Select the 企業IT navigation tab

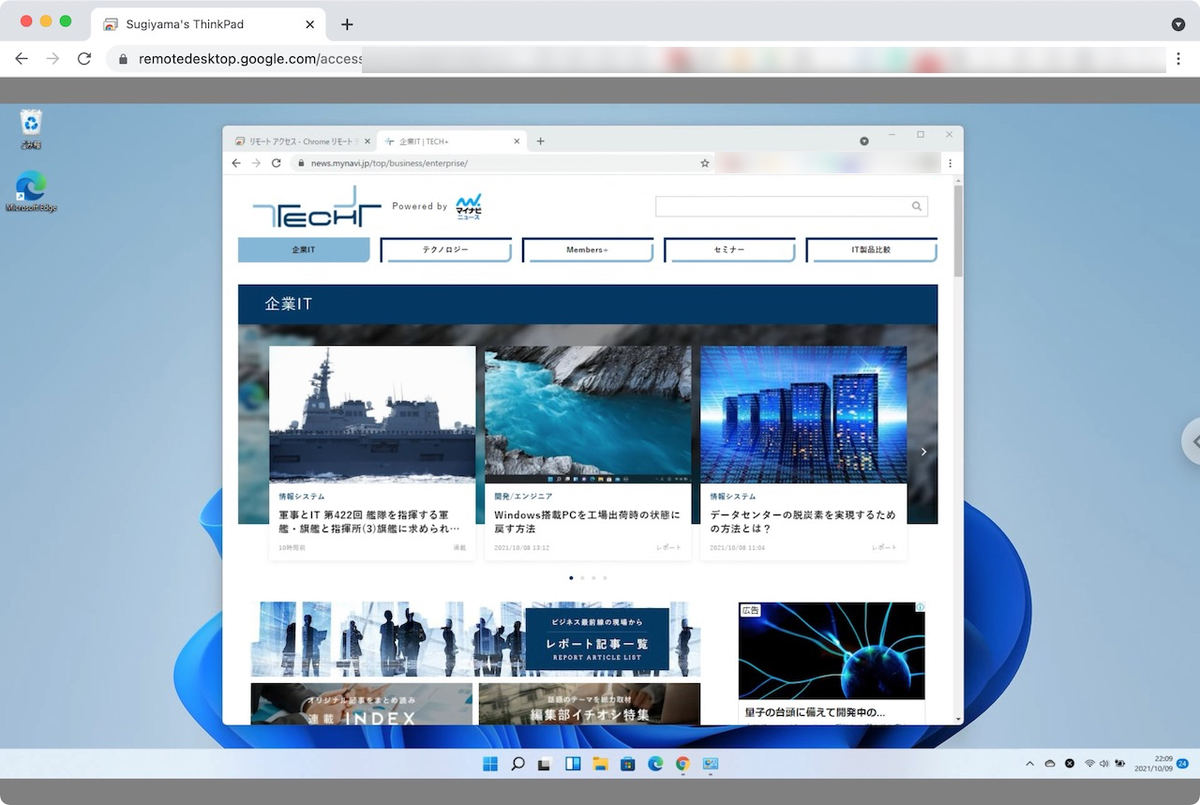coord(304,250)
